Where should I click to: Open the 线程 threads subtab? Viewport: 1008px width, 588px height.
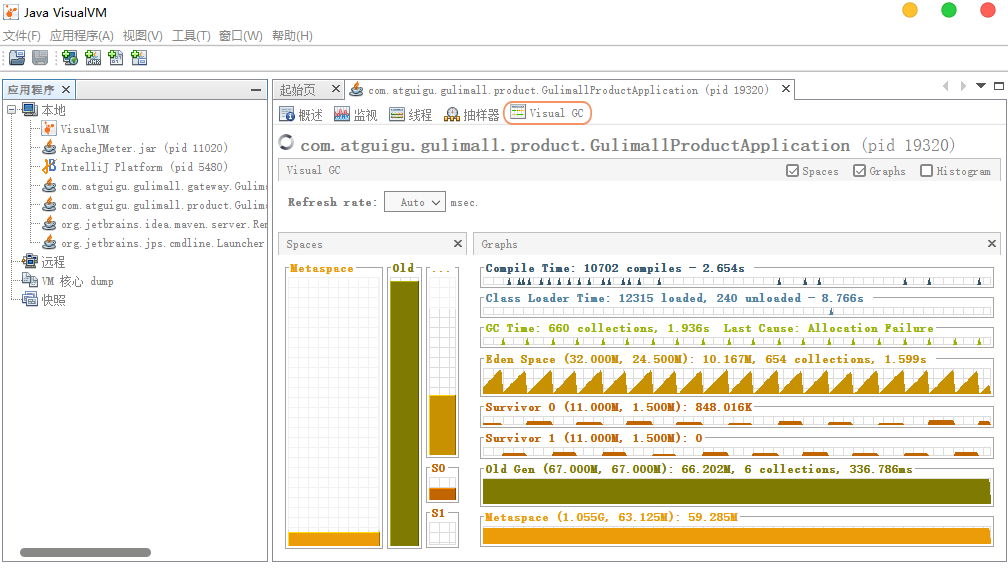(410, 114)
